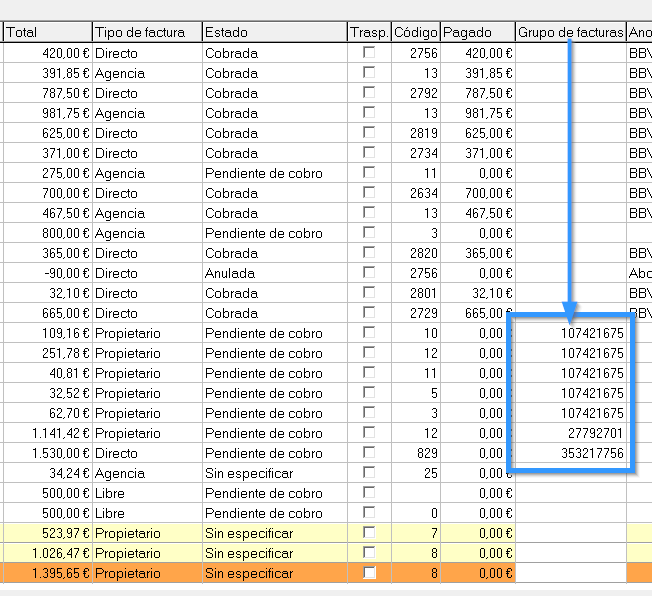Check the Trasp. box in the 523,97 € row
This screenshot has height=596, width=652.
point(370,533)
